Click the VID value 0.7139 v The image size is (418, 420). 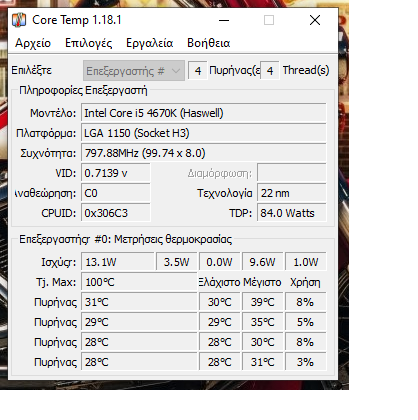[116, 173]
